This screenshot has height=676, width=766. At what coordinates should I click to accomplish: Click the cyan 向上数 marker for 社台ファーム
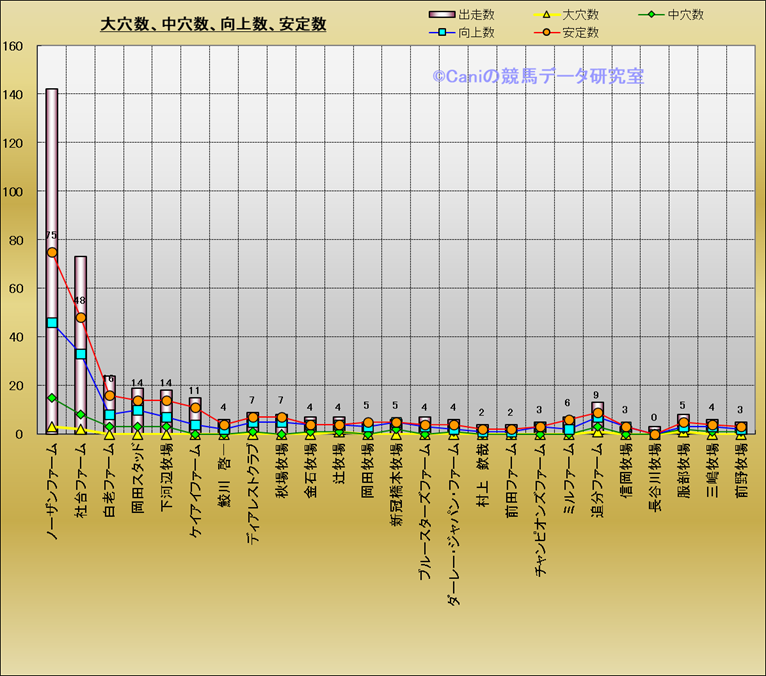click(81, 354)
